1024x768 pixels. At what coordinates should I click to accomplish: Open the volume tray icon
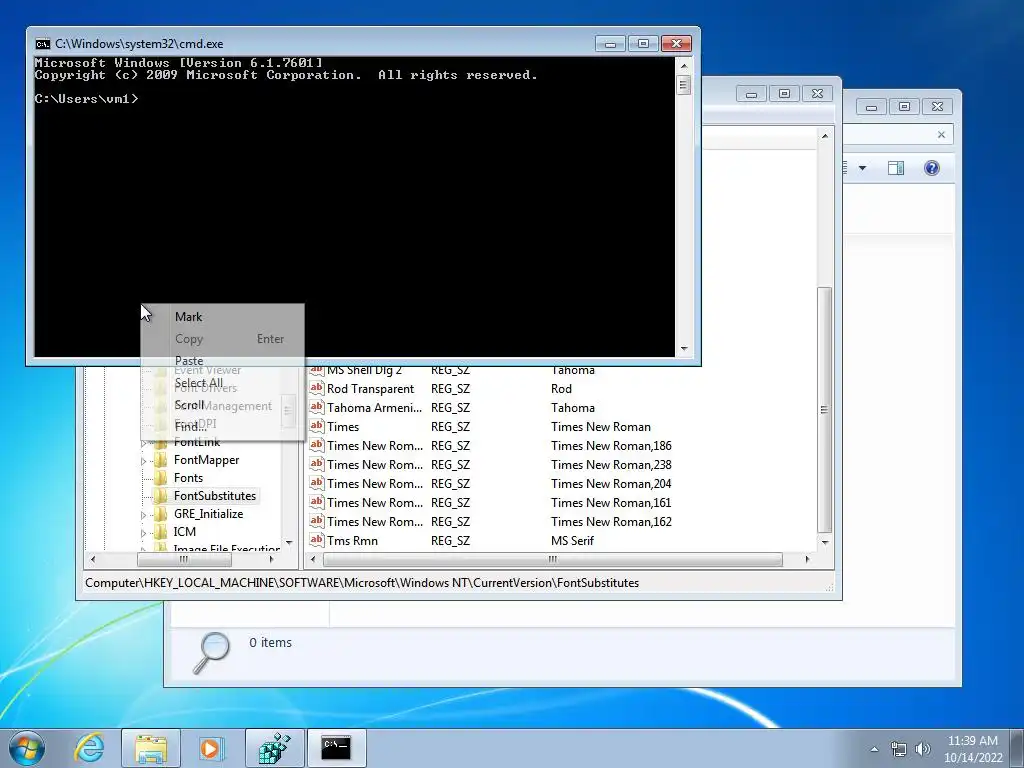click(x=923, y=749)
